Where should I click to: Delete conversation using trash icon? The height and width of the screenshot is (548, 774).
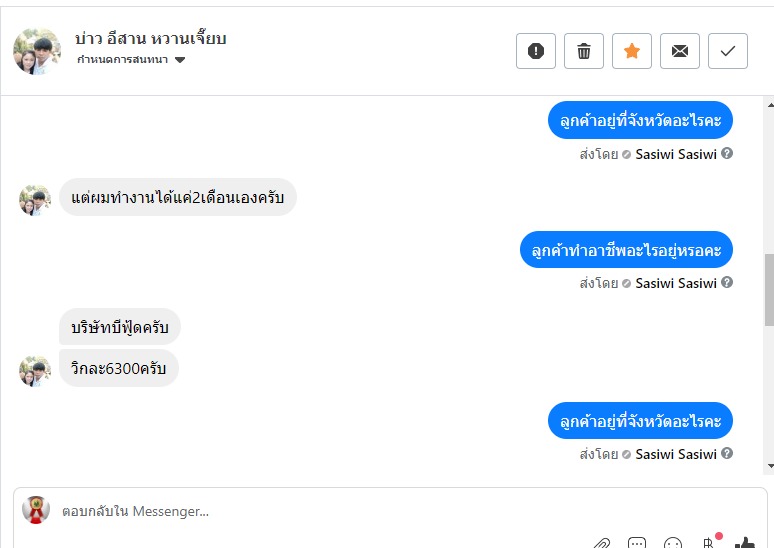pos(584,51)
